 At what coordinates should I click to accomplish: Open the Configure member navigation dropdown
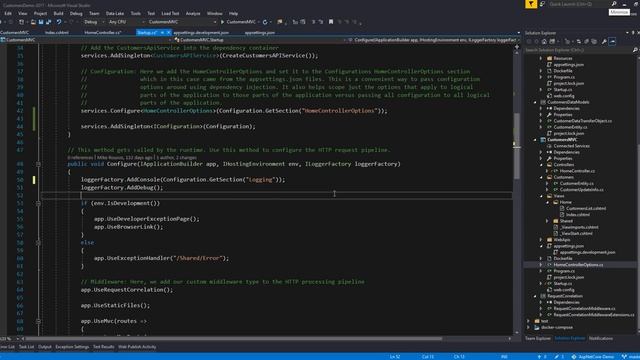click(x=434, y=40)
